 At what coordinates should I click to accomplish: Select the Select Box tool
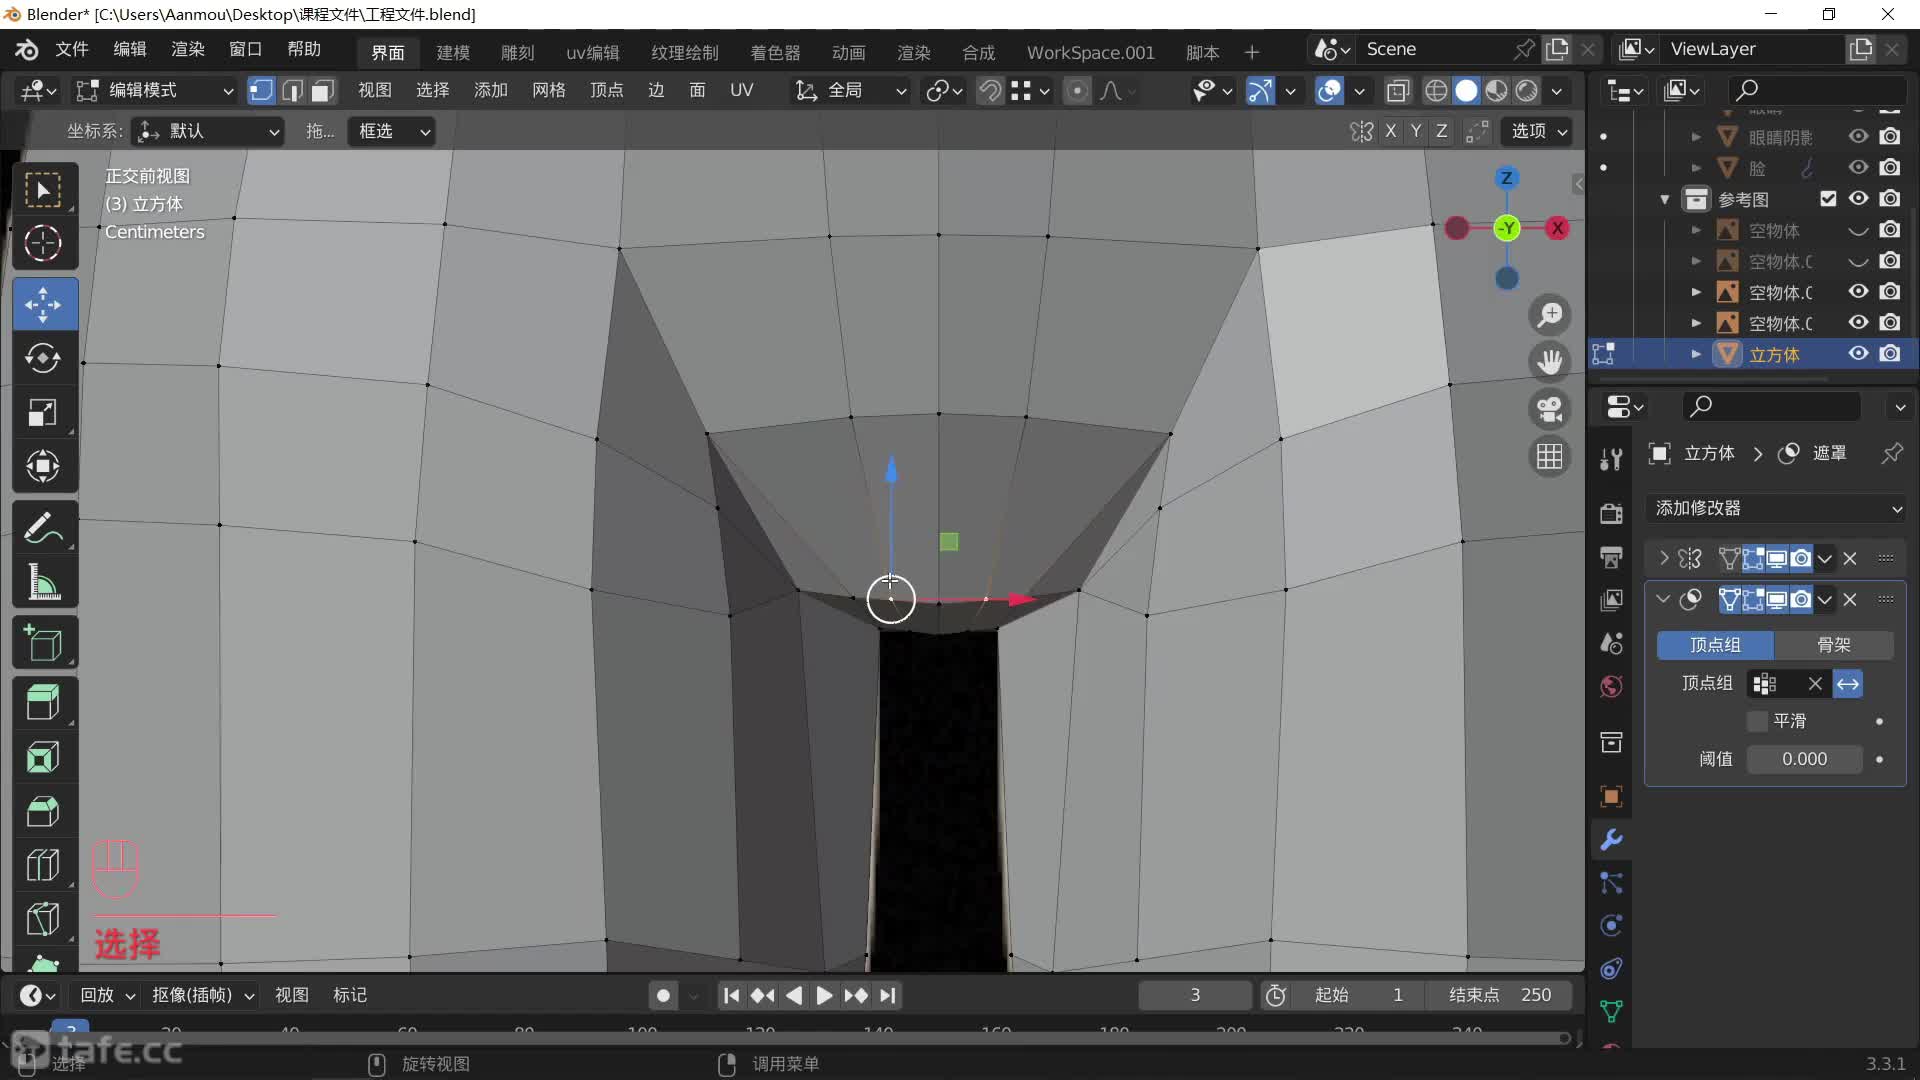[43, 190]
